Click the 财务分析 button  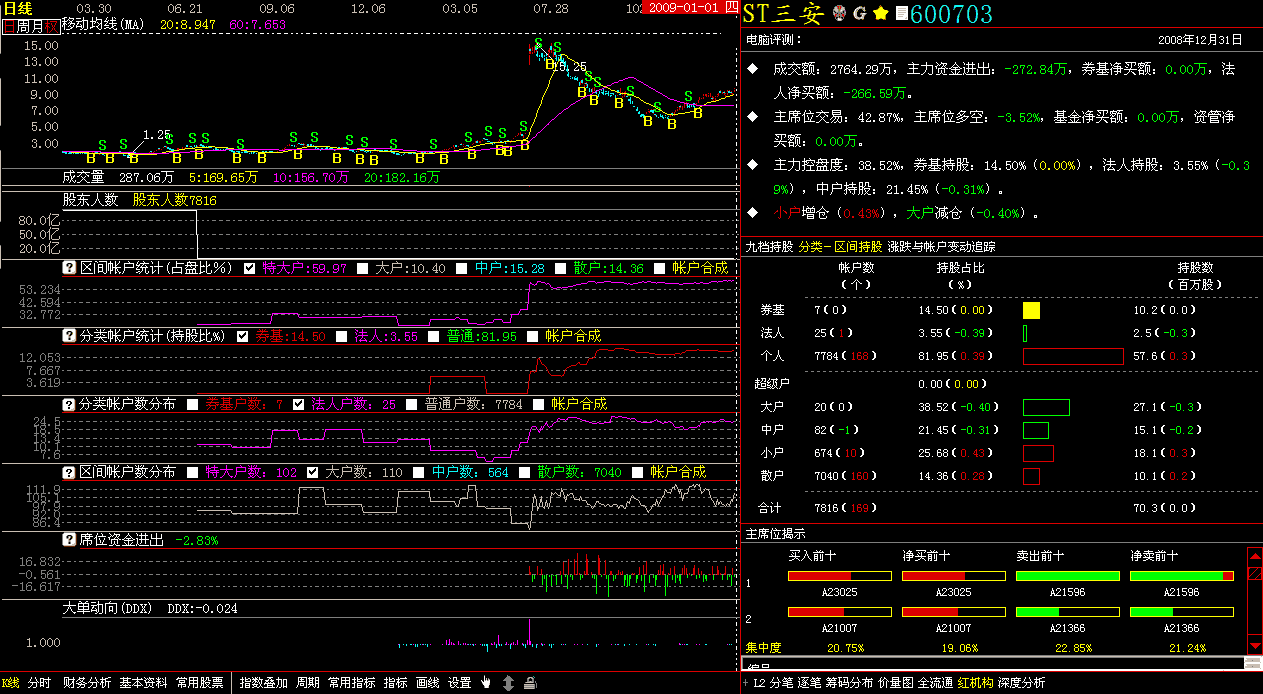tap(87, 683)
